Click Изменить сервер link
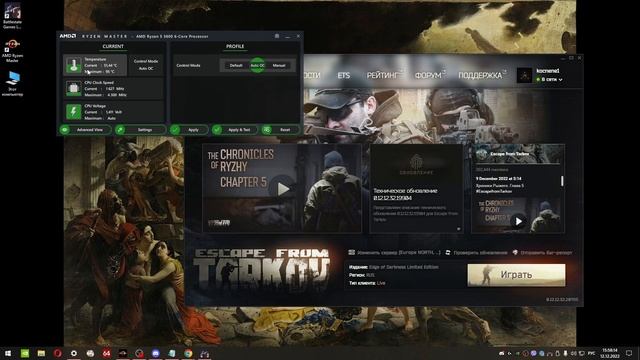 coord(395,253)
